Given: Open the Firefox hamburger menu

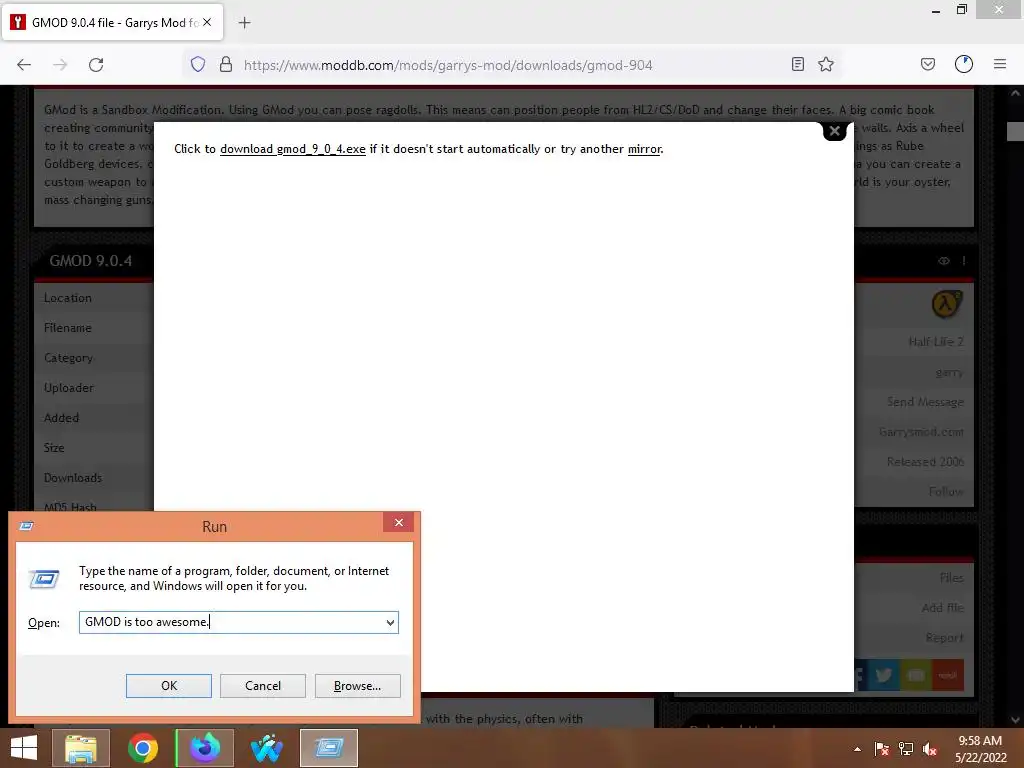Looking at the screenshot, I should (1000, 64).
